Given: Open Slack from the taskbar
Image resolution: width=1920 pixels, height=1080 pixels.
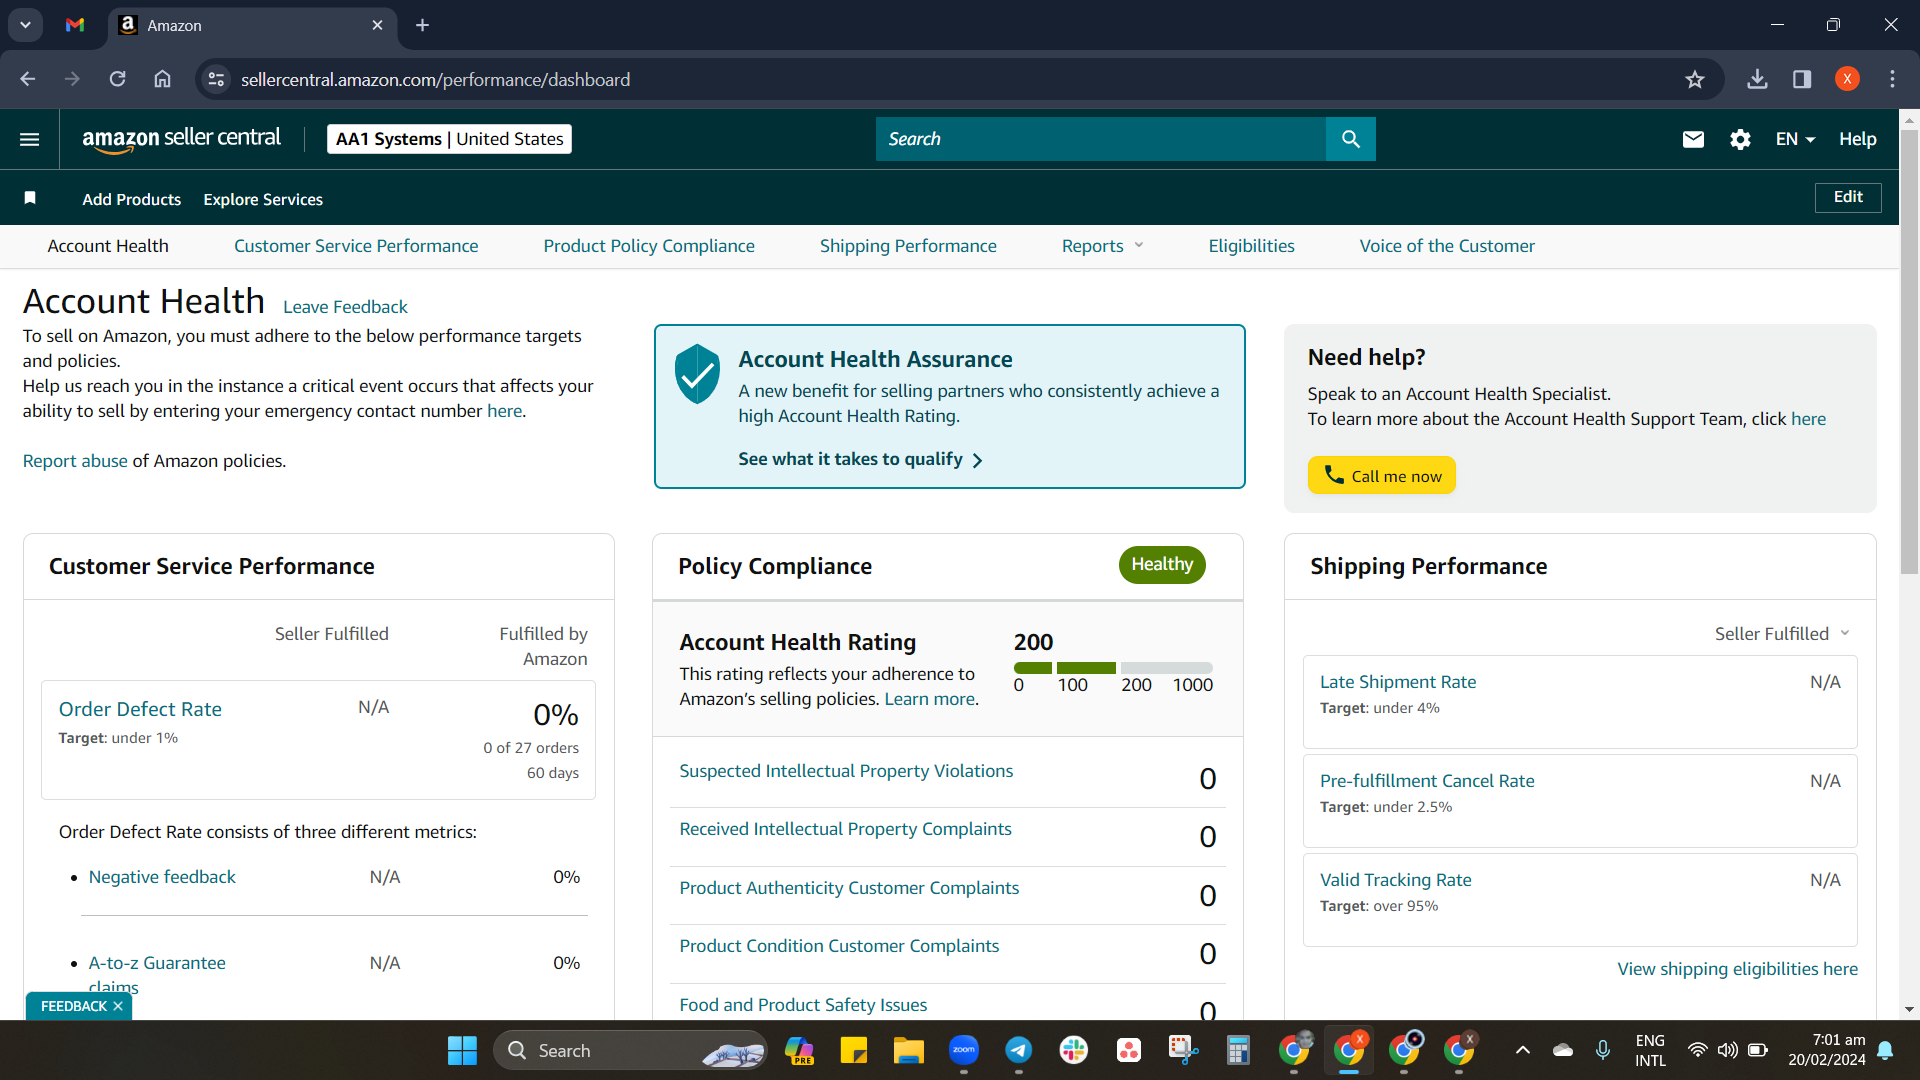Looking at the screenshot, I should coord(1073,1050).
